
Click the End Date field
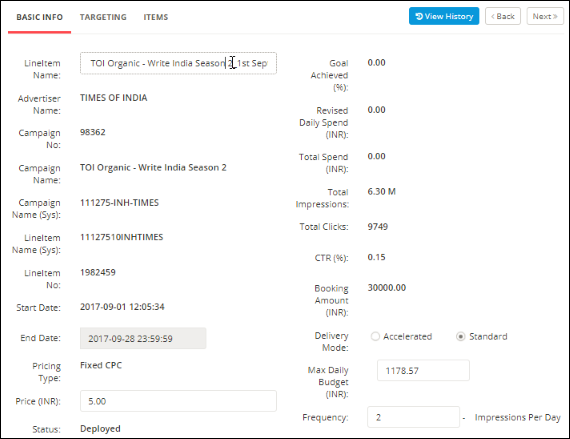coord(143,338)
